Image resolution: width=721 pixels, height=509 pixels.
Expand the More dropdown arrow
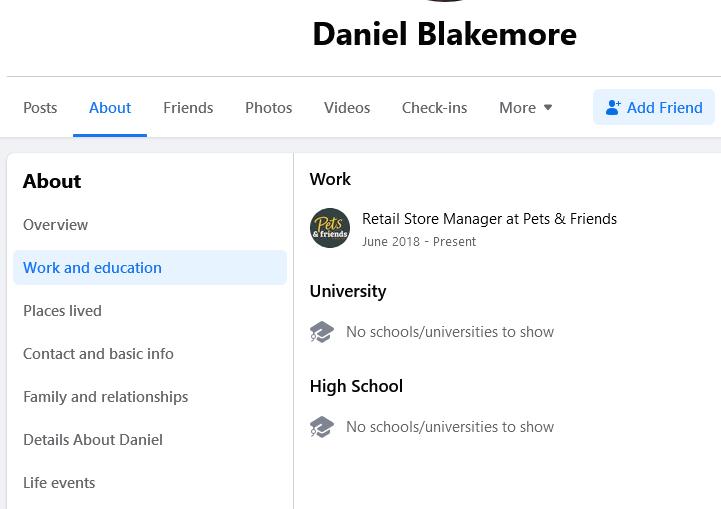click(548, 108)
